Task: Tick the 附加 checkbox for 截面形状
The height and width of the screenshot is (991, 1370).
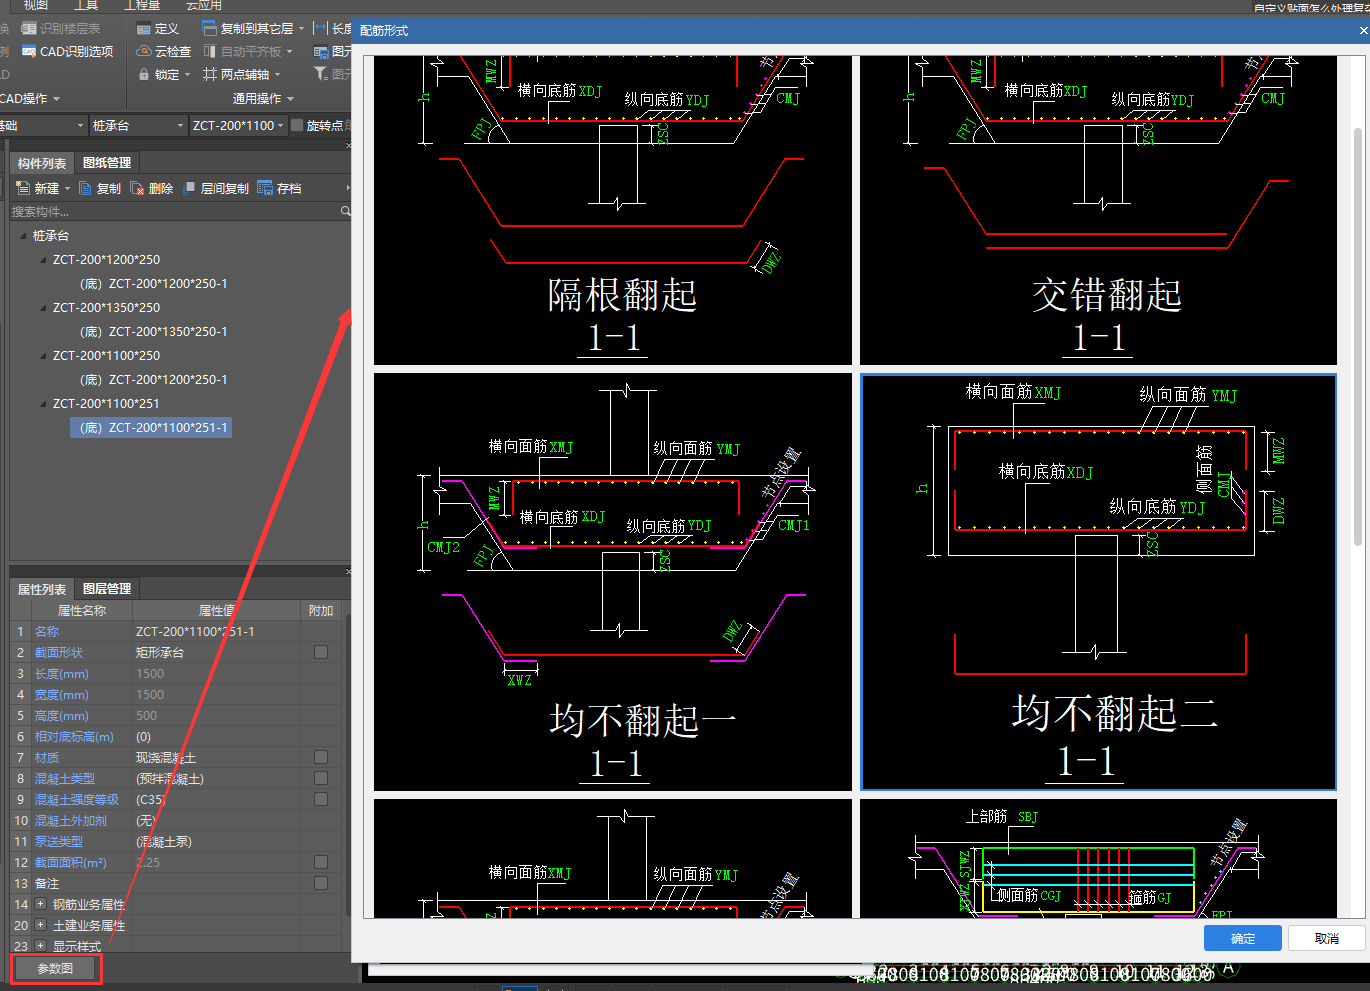Action: pos(321,652)
